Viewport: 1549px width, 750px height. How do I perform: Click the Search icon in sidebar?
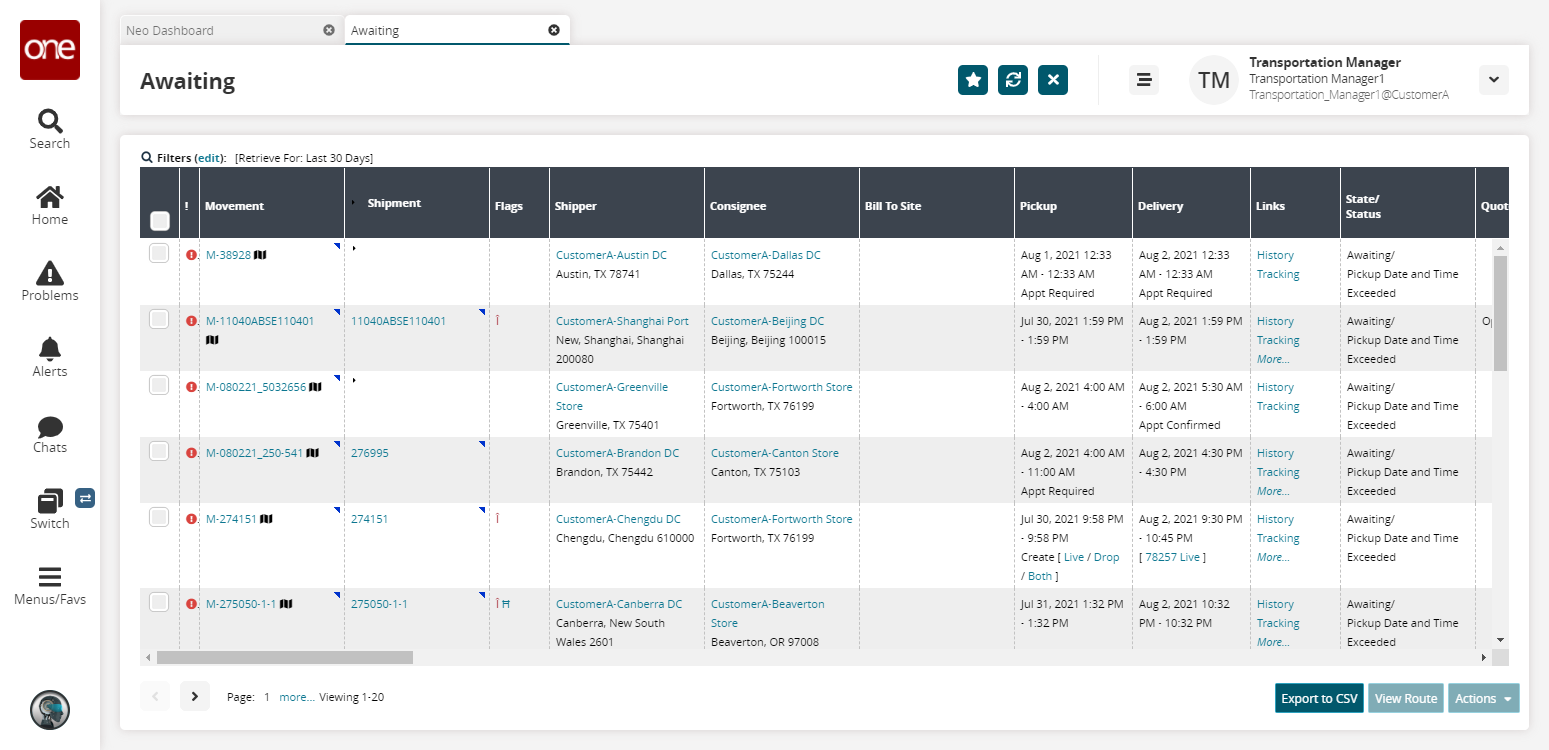tap(49, 122)
